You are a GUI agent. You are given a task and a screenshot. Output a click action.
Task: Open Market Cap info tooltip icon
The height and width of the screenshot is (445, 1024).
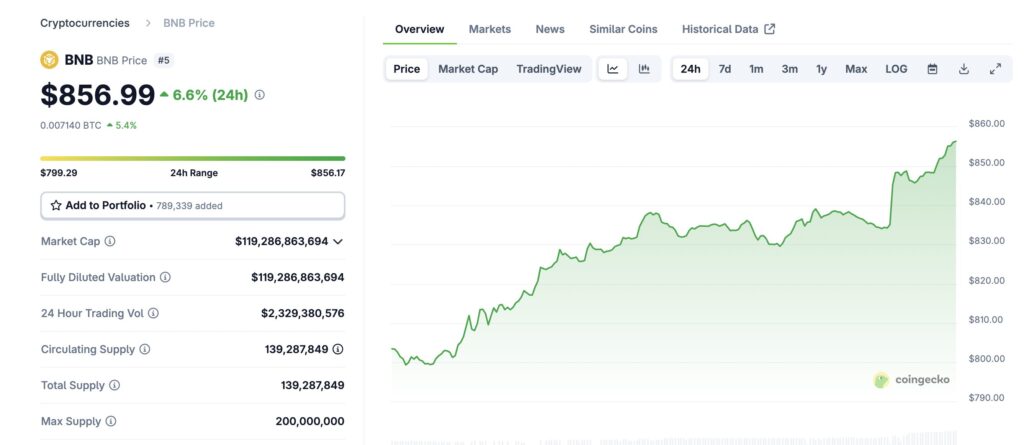click(110, 241)
